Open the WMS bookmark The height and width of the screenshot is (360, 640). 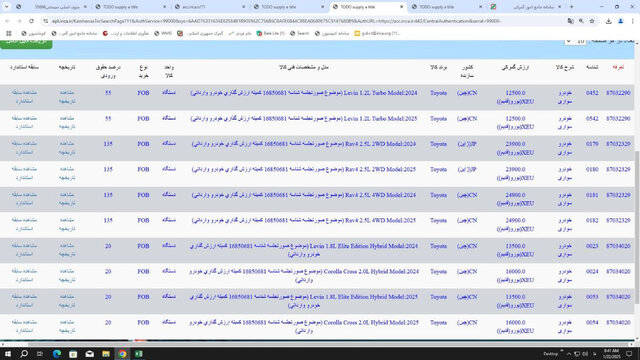[x=163, y=33]
